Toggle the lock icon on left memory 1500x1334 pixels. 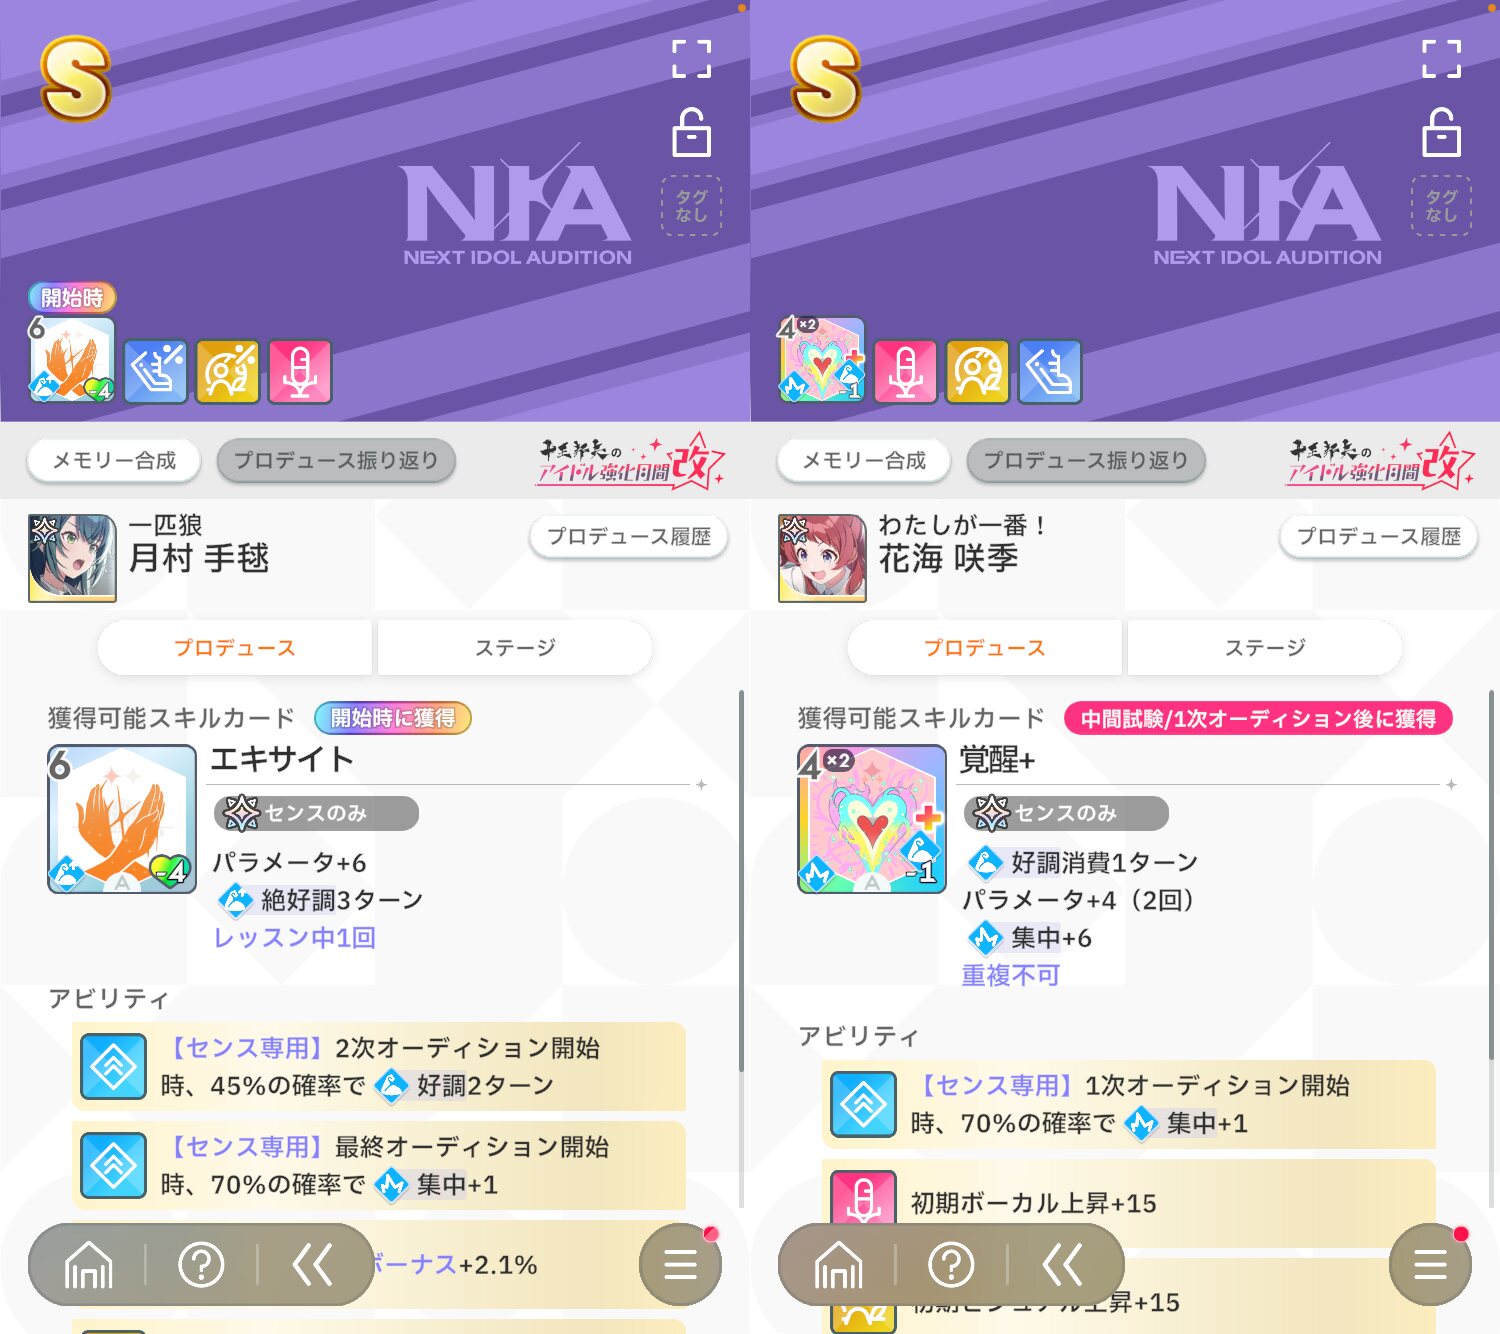click(692, 133)
